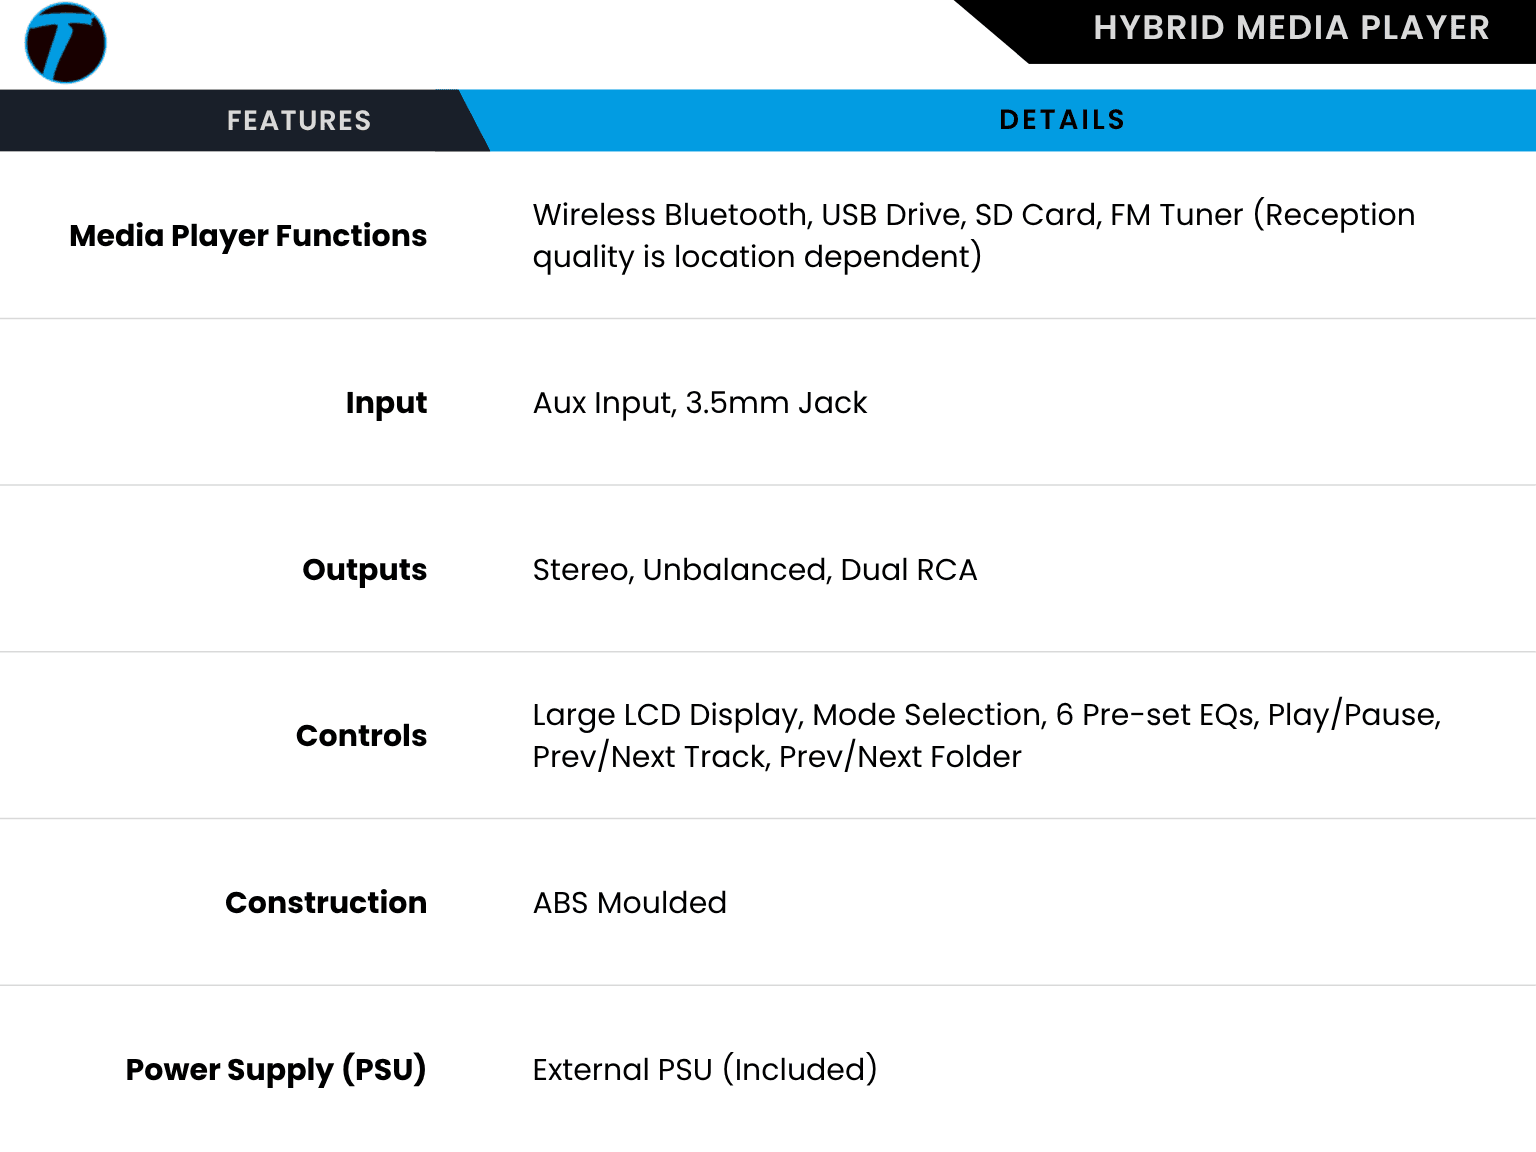The image size is (1536, 1152).
Task: Click the 6 Pre-set EQs text
Action: pos(1157,715)
